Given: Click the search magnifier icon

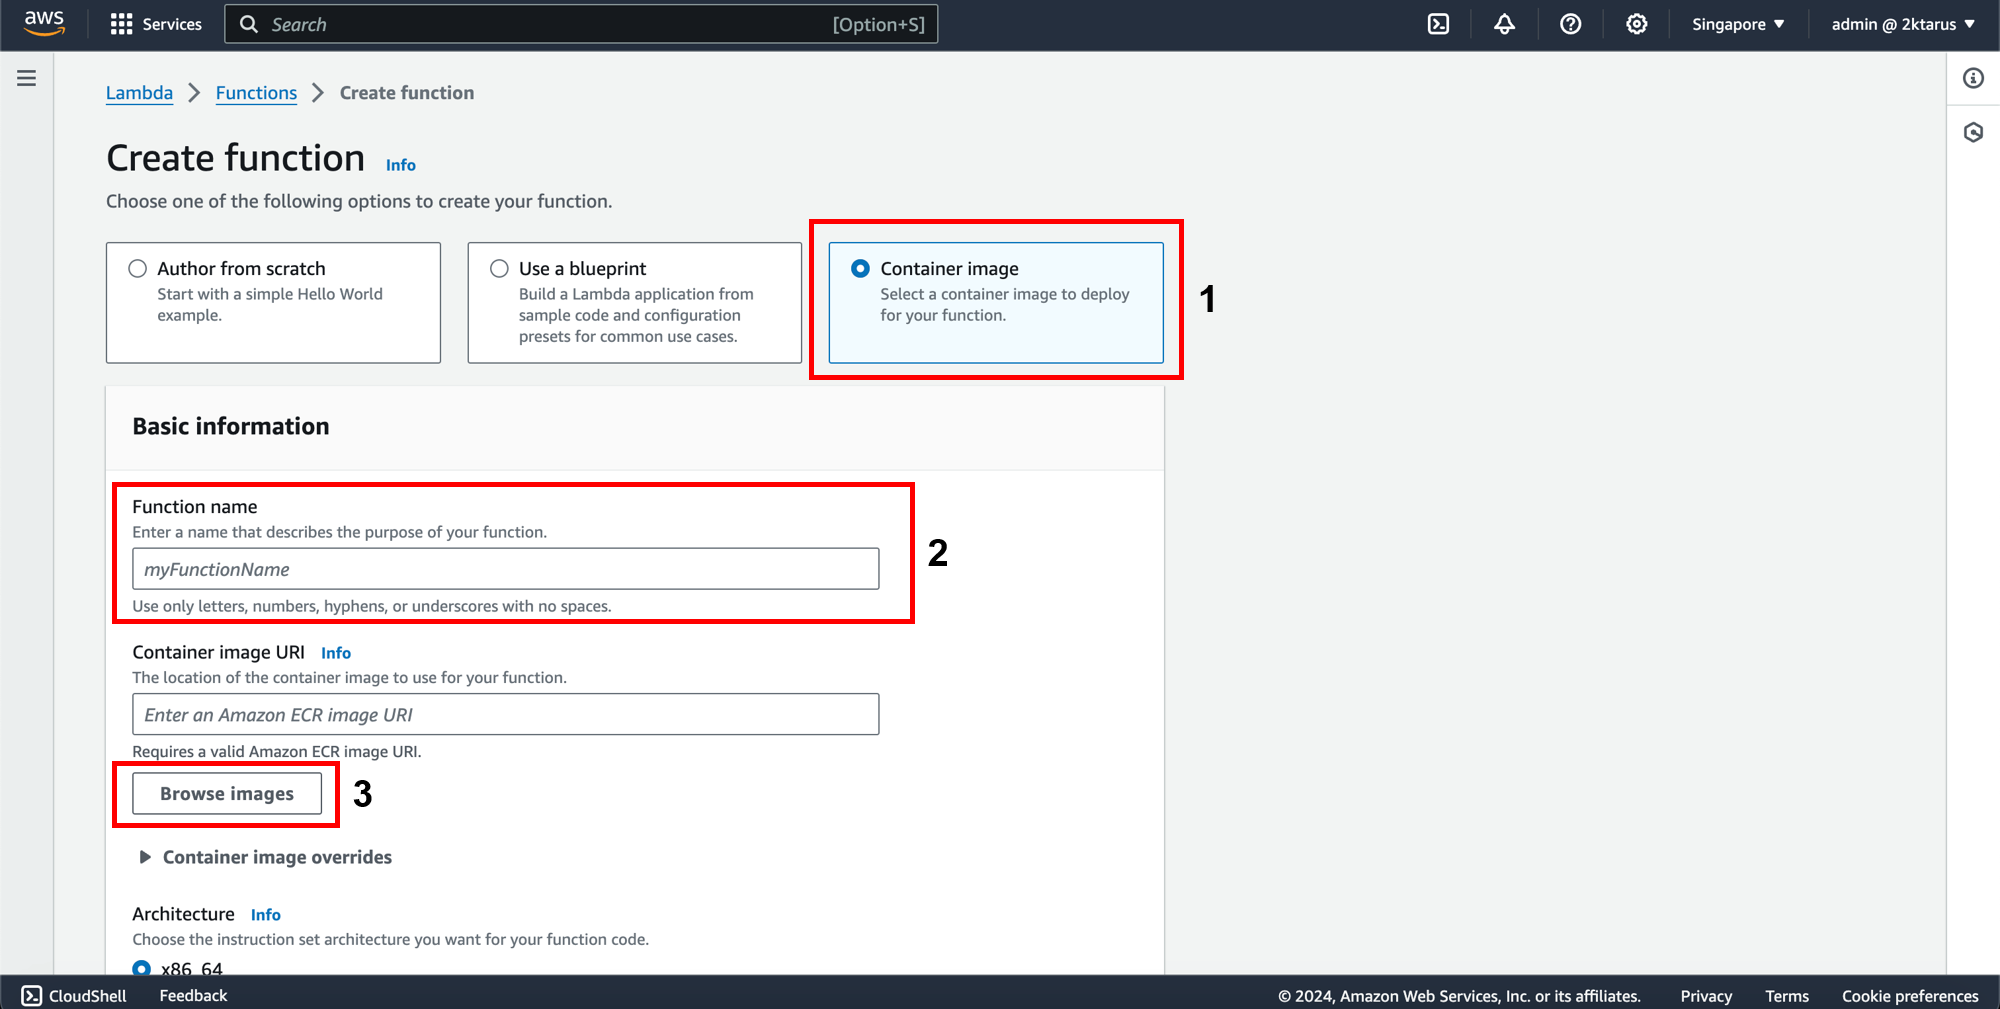Looking at the screenshot, I should (x=249, y=24).
